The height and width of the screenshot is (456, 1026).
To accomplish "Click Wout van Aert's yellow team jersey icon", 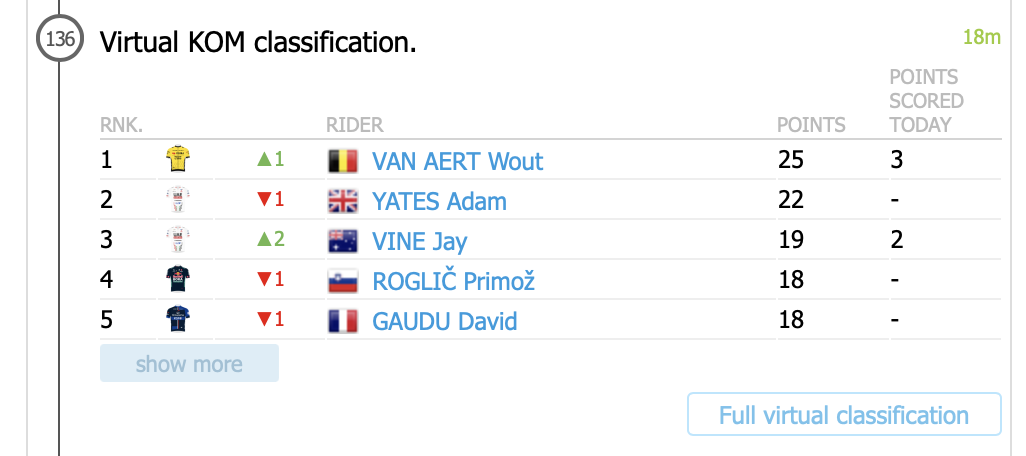I will (x=178, y=160).
